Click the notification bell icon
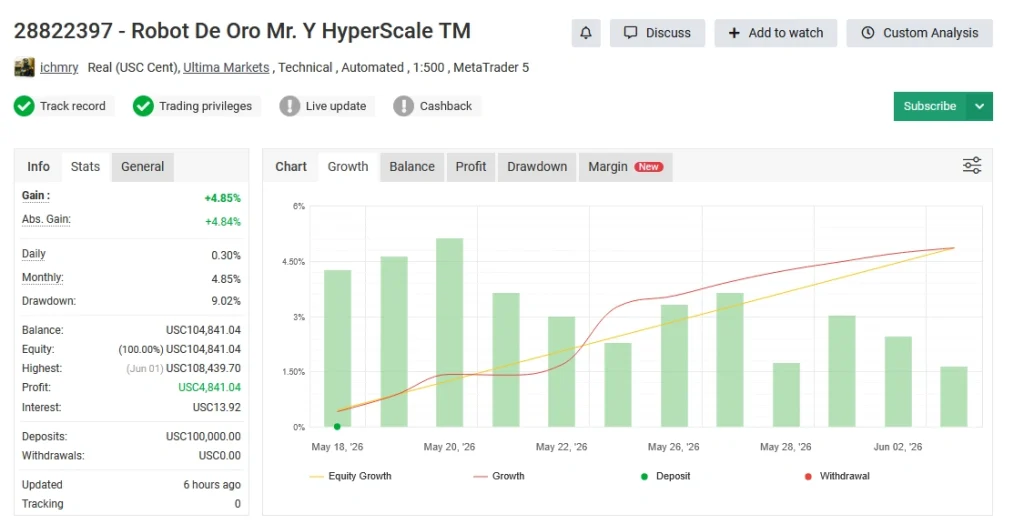1024x524 pixels. tap(586, 33)
